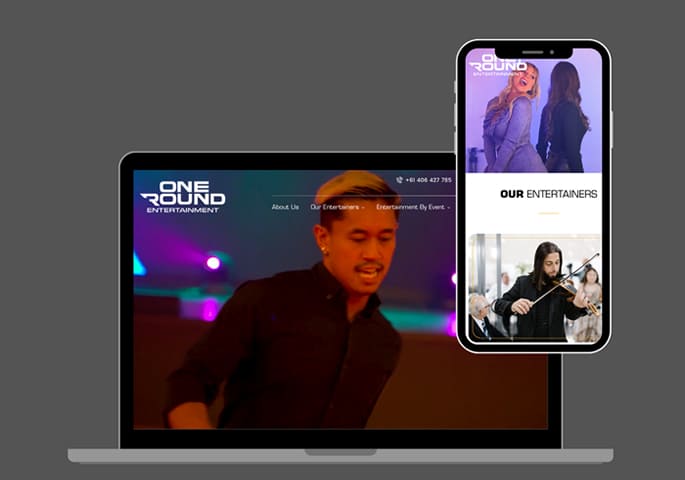
Task: Tap the violinist photo card on mobile
Action: pos(534,288)
